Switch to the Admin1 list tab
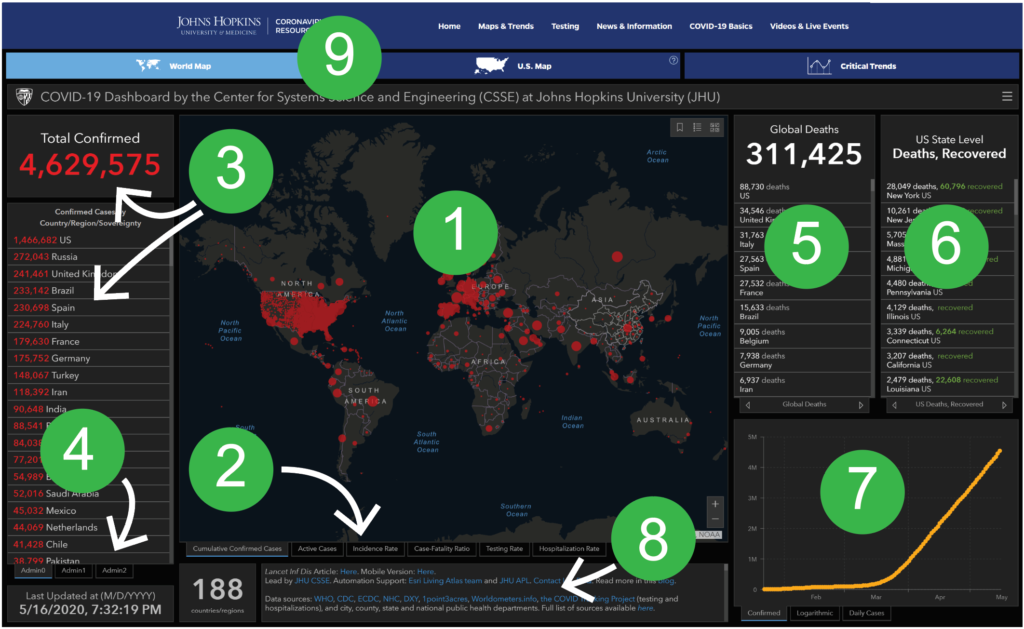1024x629 pixels. click(x=74, y=570)
